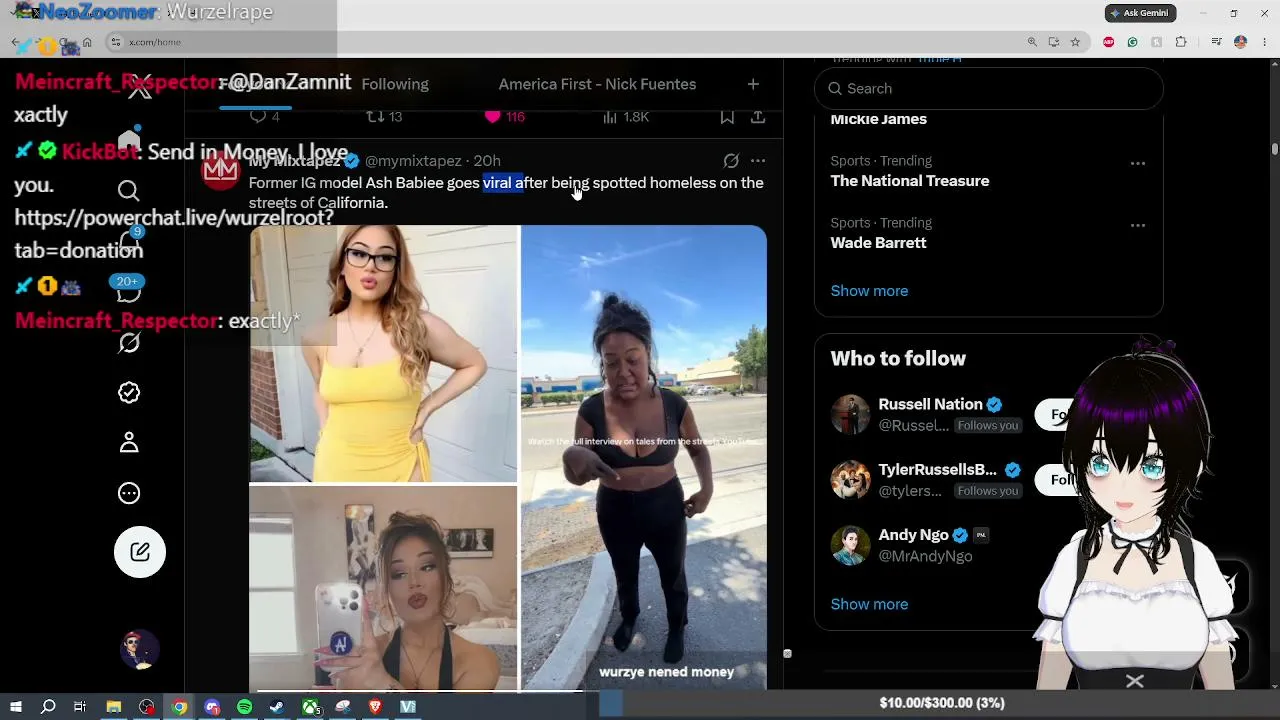Unlike the post with 116 likes
Viewport: 1280px width, 720px height.
(x=504, y=117)
